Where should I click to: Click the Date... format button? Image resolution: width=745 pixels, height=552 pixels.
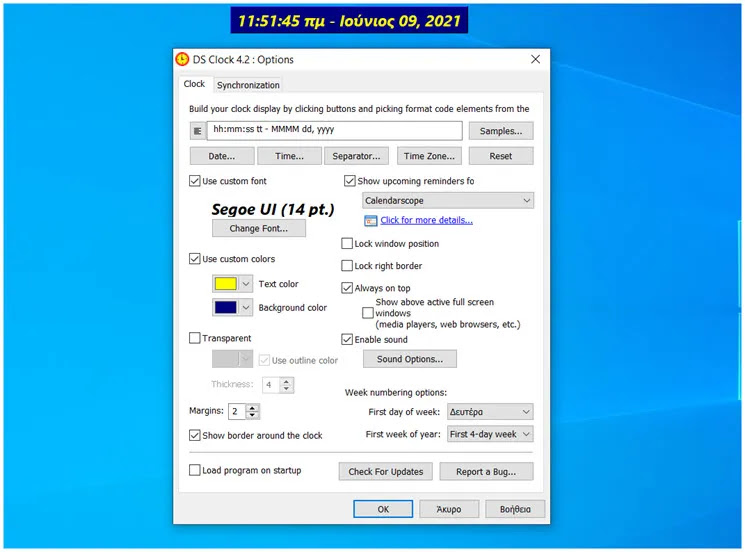coord(222,156)
